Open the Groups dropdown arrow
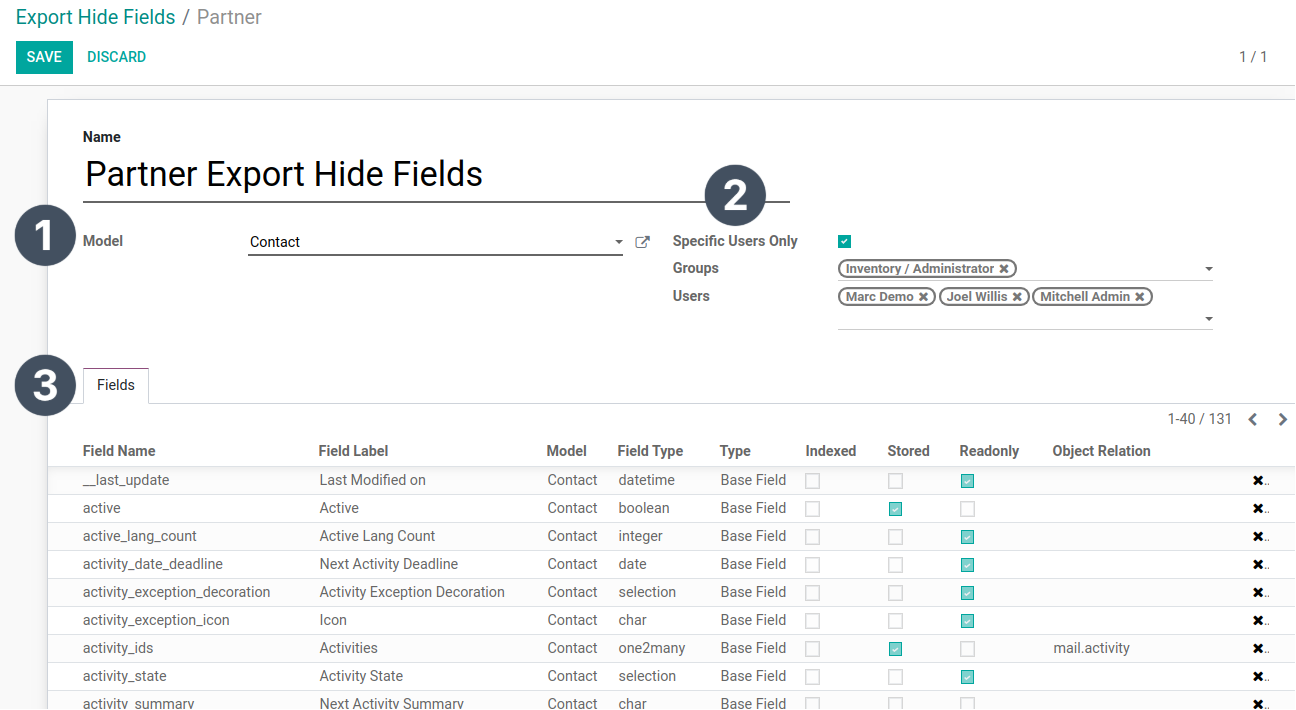 [x=1208, y=269]
